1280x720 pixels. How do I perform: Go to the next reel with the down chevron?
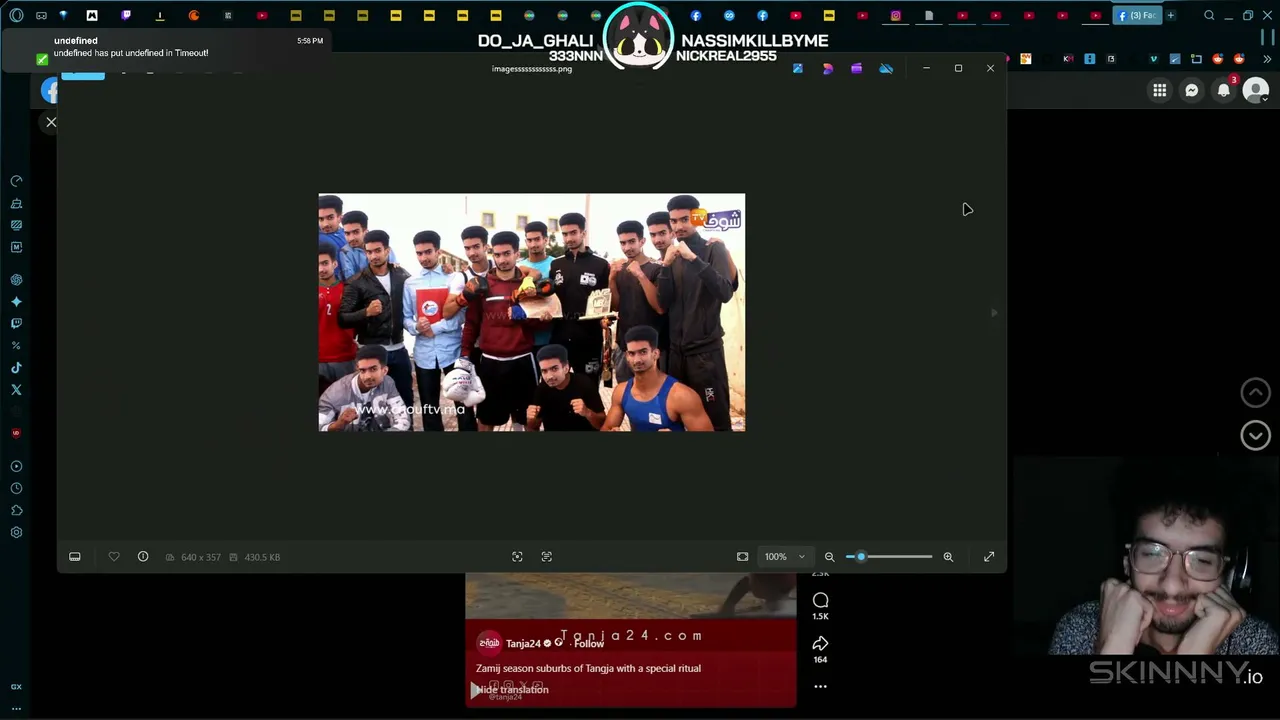pyautogui.click(x=1256, y=435)
